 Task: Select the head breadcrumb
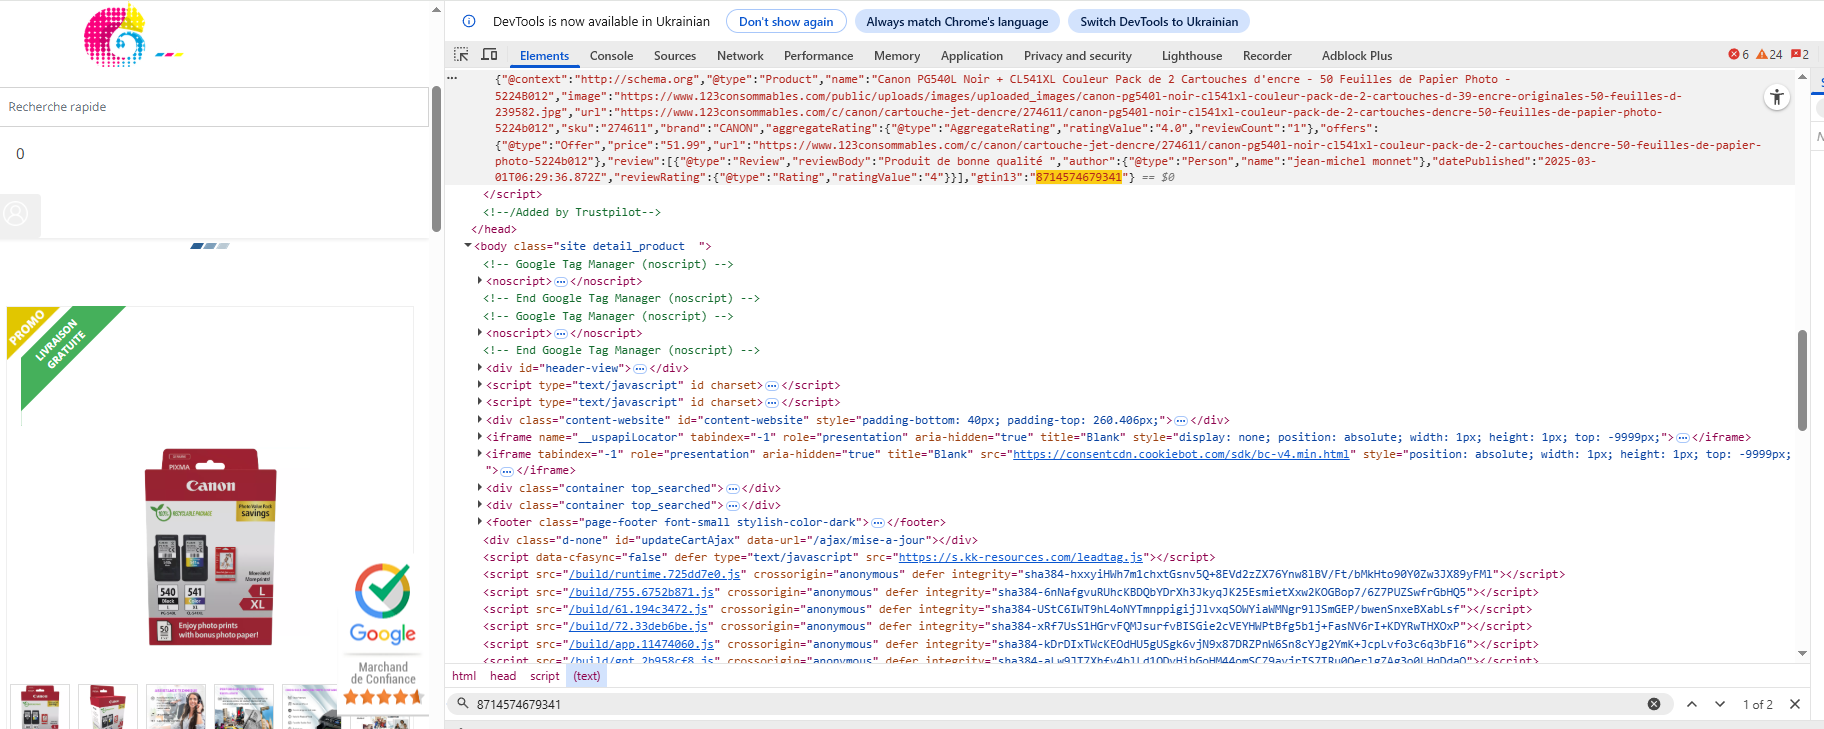tap(503, 676)
